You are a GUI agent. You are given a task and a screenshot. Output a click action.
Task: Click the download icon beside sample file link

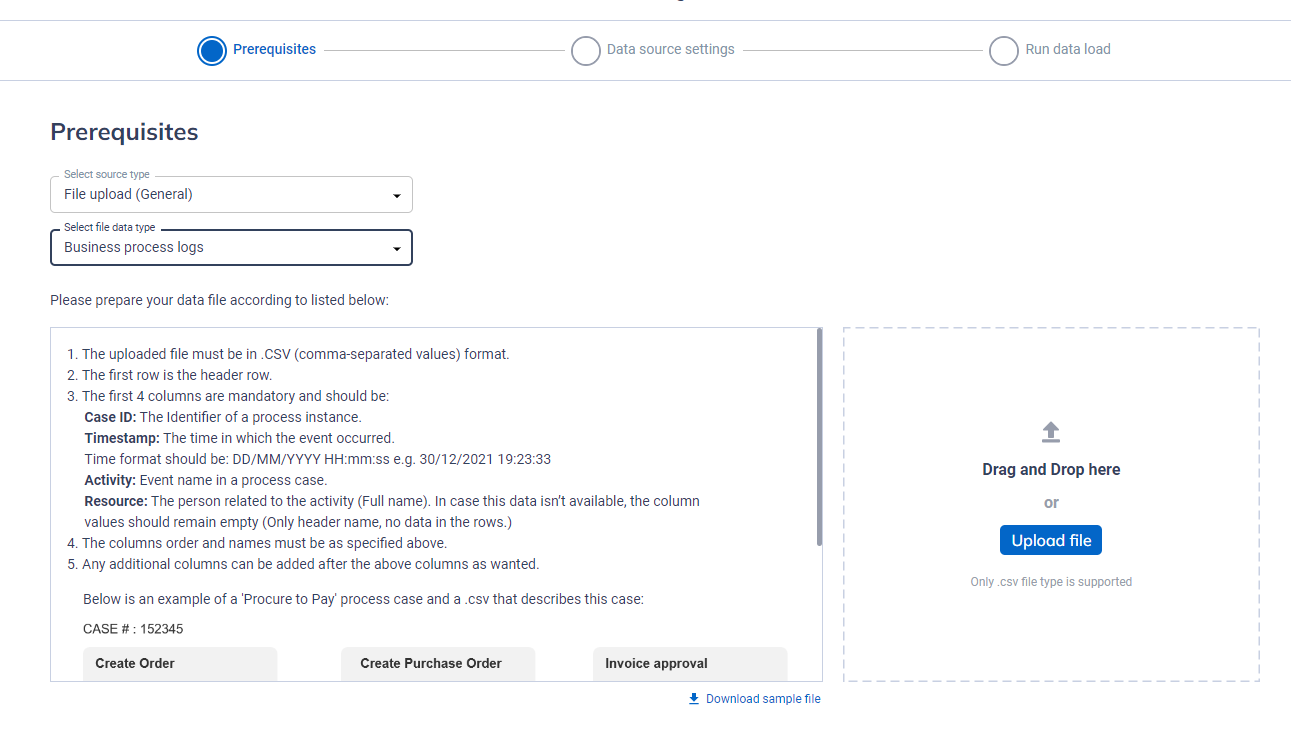(694, 699)
